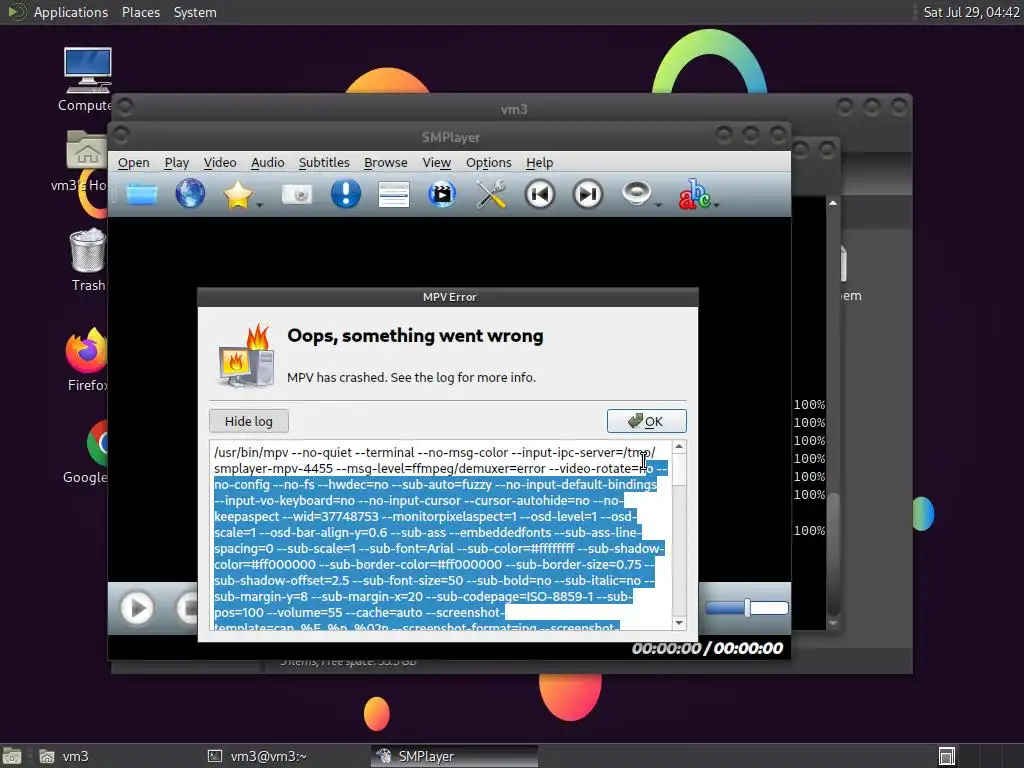Open the playlist icon in toolbar
This screenshot has height=768, width=1024.
coord(394,195)
